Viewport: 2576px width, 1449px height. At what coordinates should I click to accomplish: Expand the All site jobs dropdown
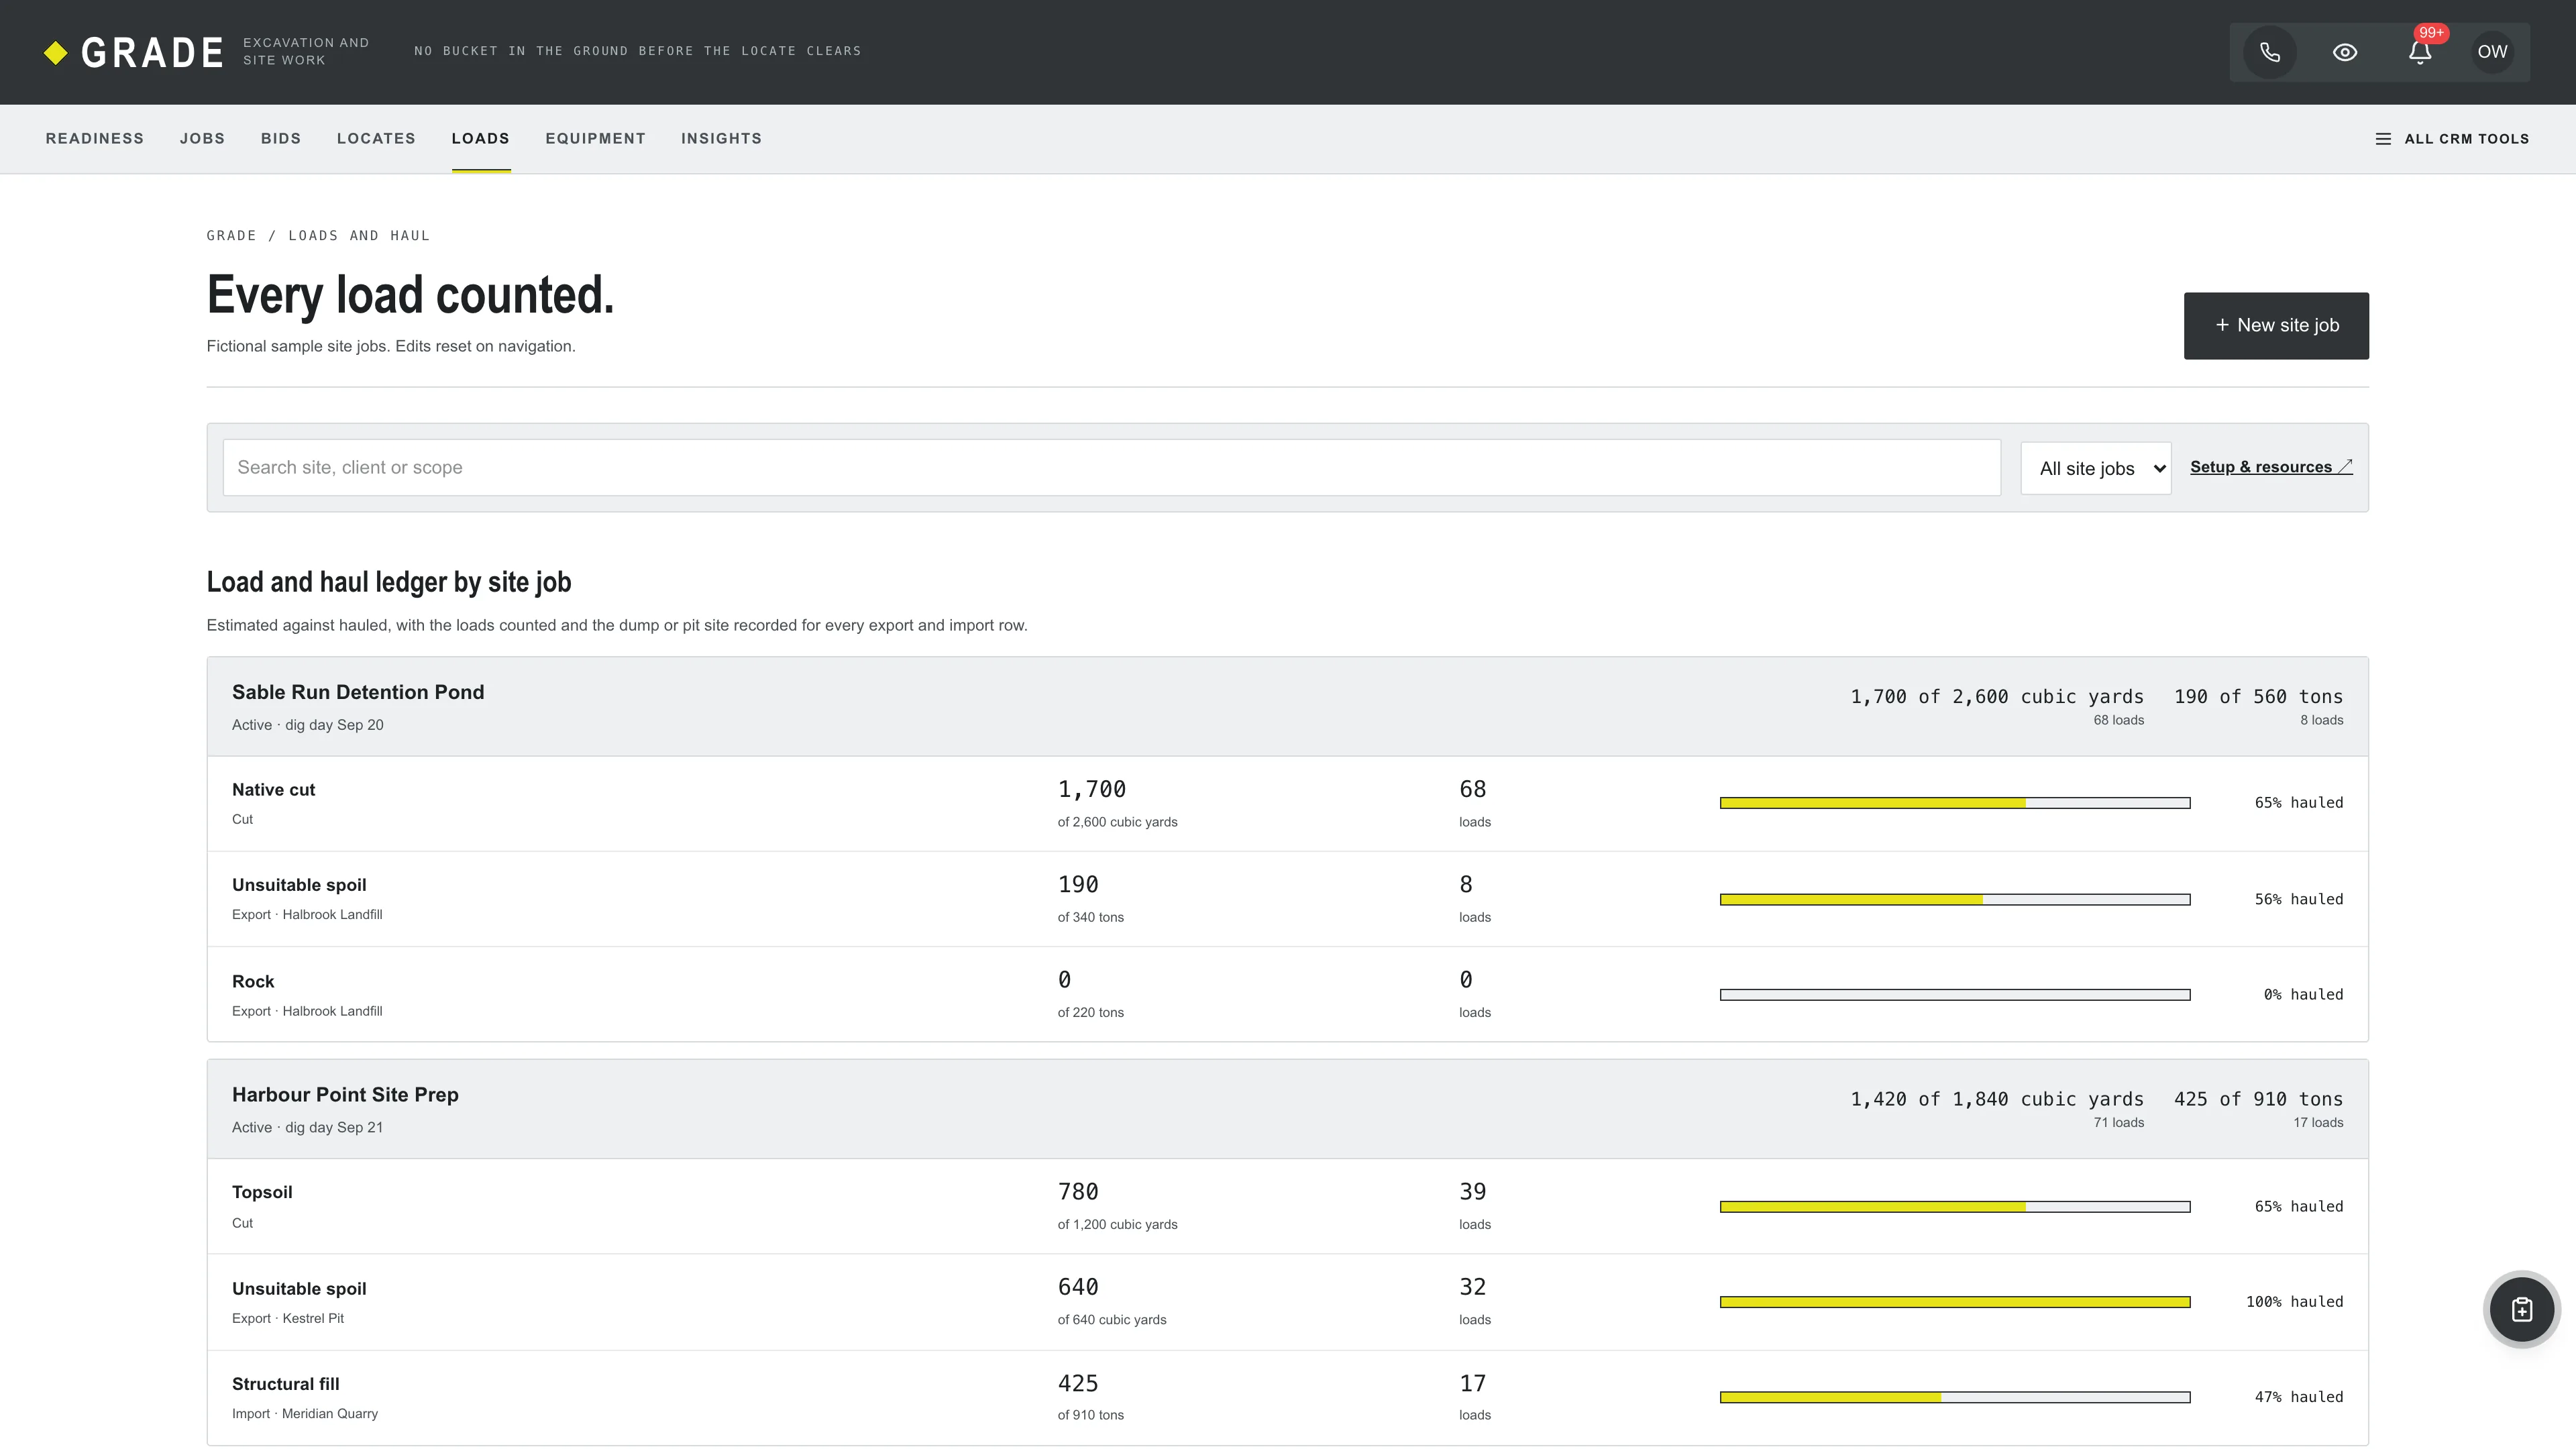coord(2096,468)
